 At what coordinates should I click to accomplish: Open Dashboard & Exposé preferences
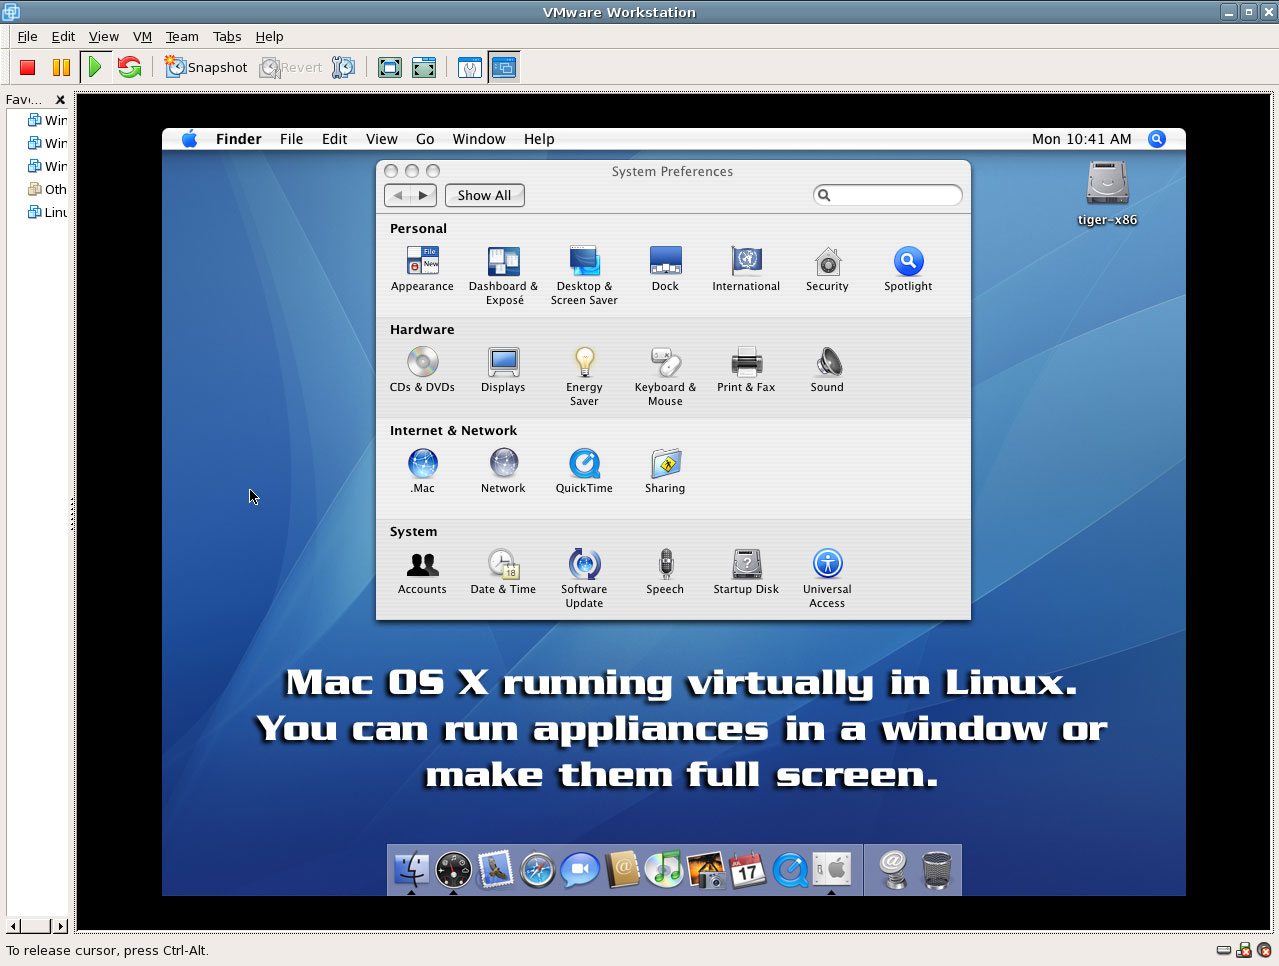[x=503, y=276]
